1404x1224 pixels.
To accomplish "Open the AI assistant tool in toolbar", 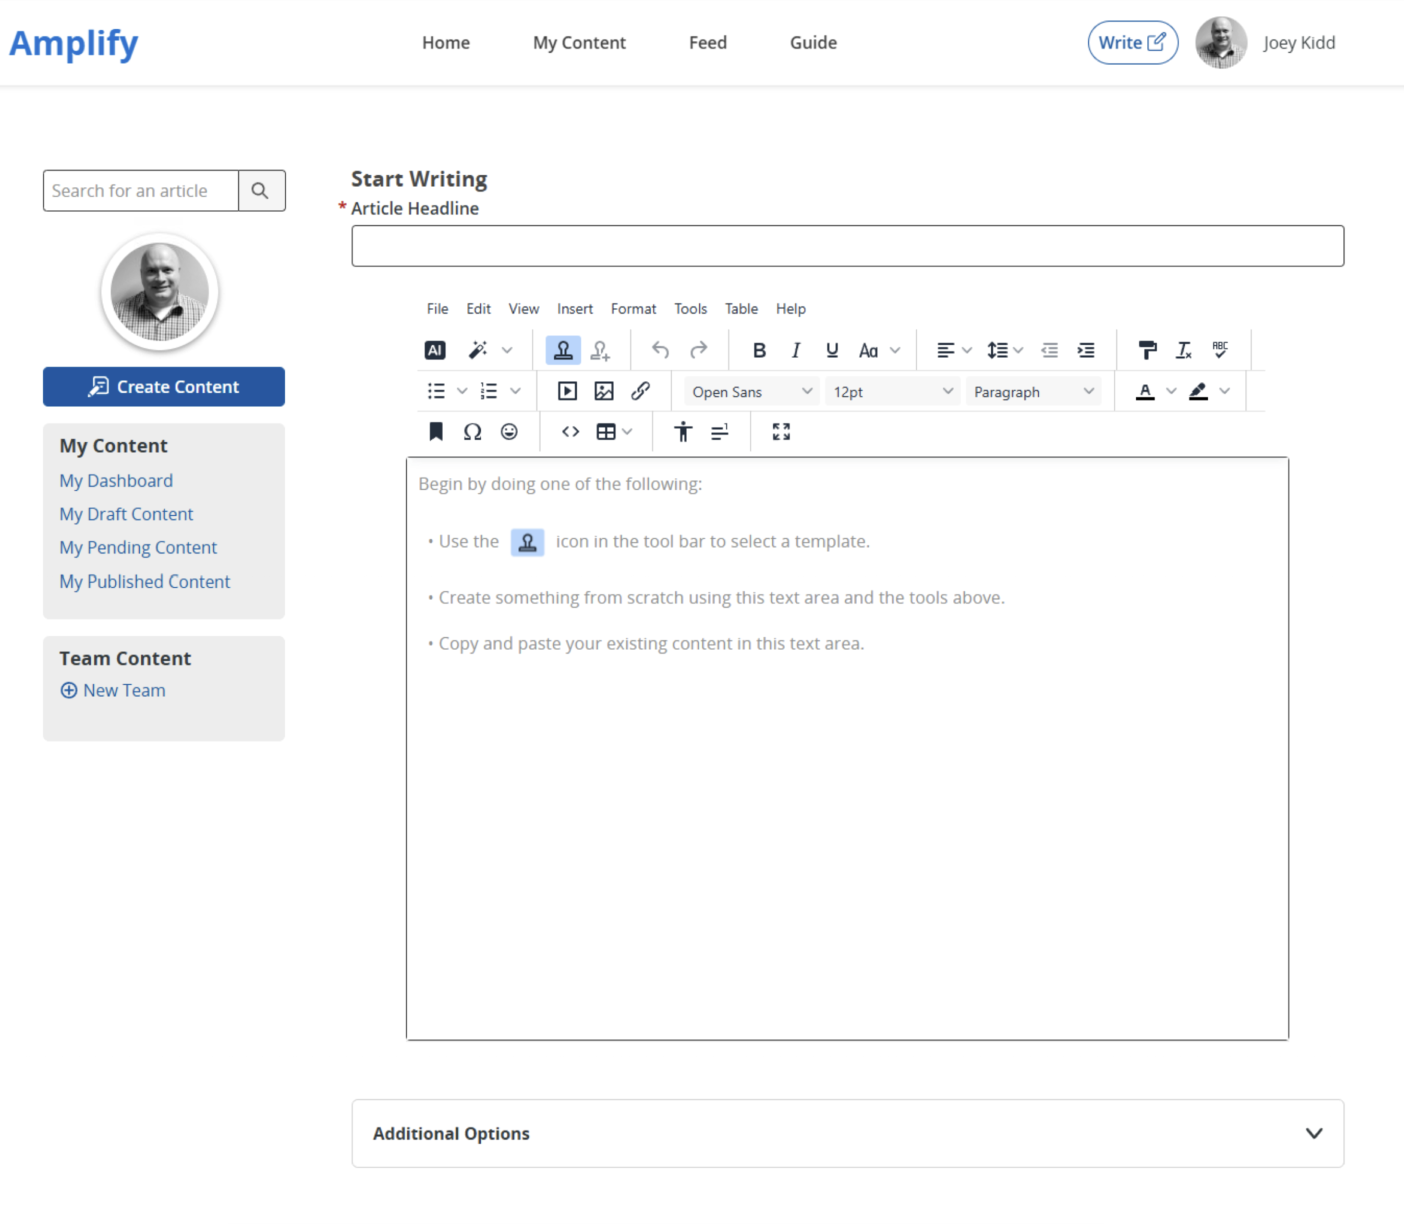I will (435, 350).
